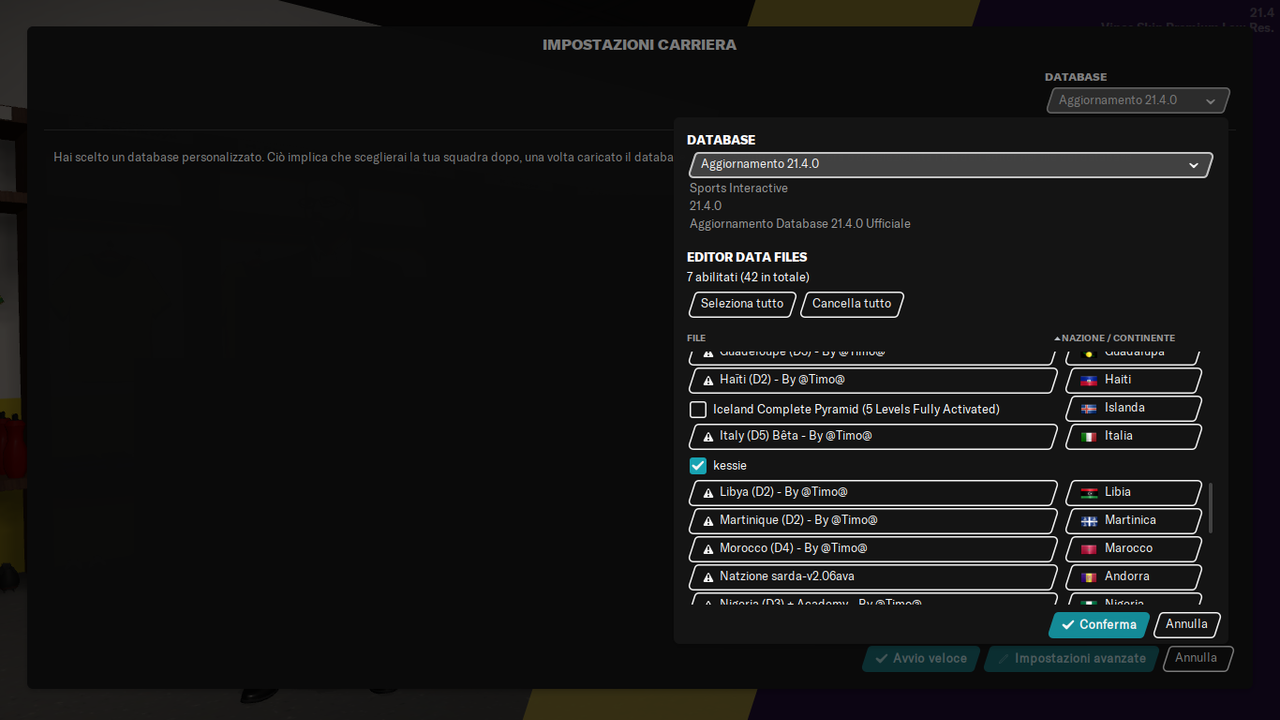
Task: Click the warning icon beside Haiti (D2) file
Action: (x=708, y=379)
